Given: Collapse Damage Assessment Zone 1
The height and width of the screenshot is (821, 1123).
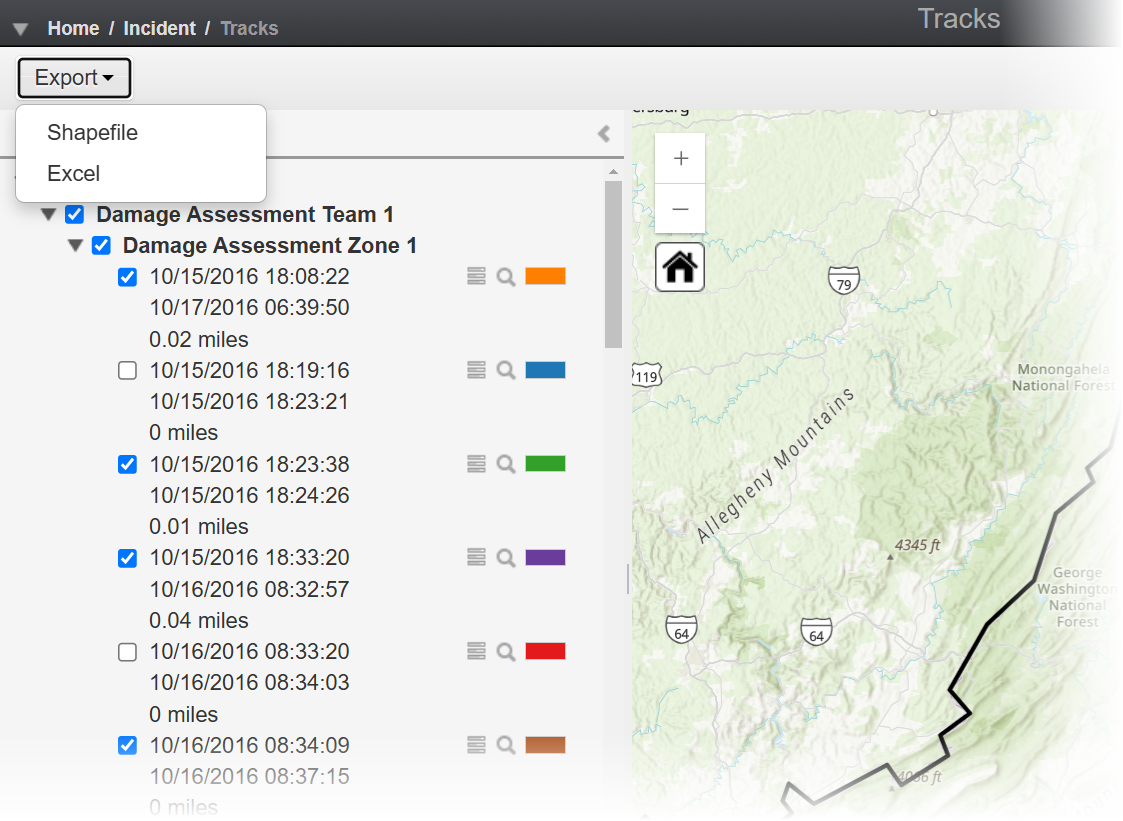Looking at the screenshot, I should (75, 245).
